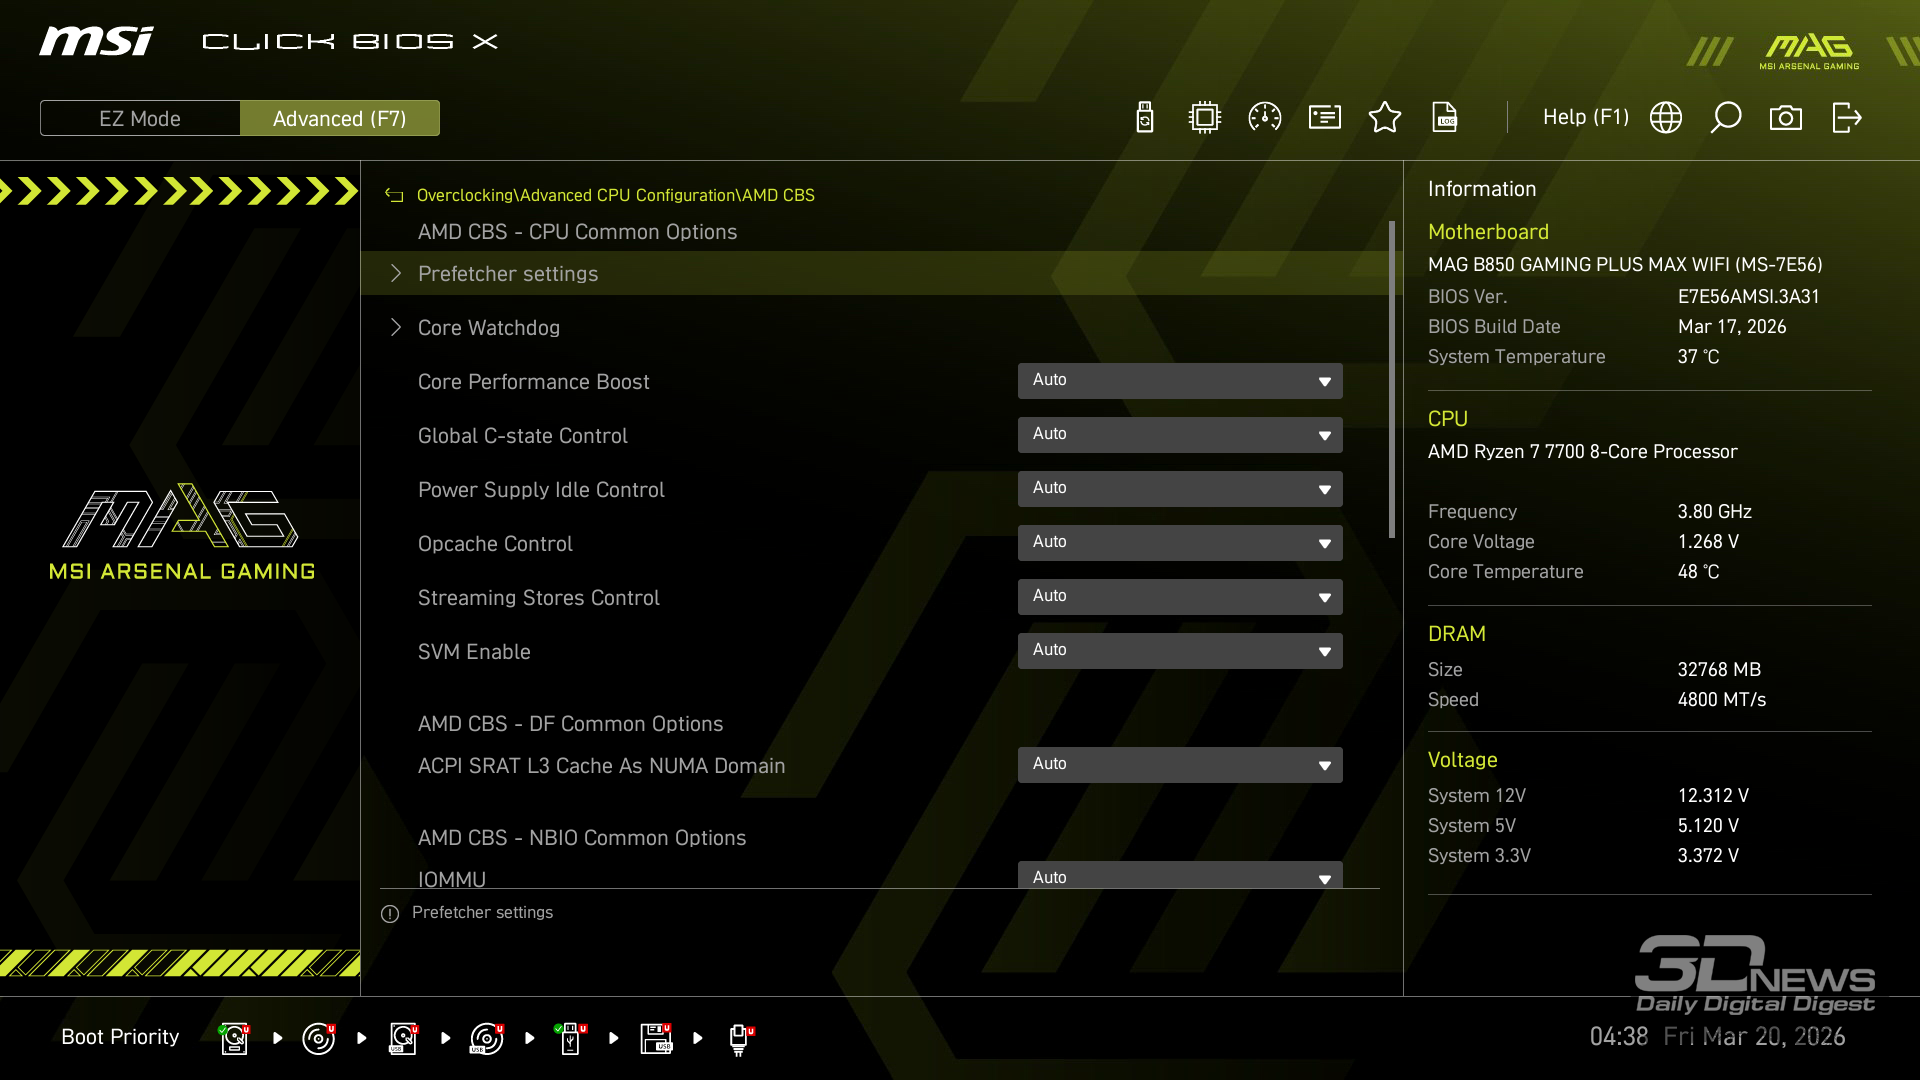1920x1080 pixels.
Task: Click the exit arrow icon
Action: pyautogui.click(x=1846, y=118)
